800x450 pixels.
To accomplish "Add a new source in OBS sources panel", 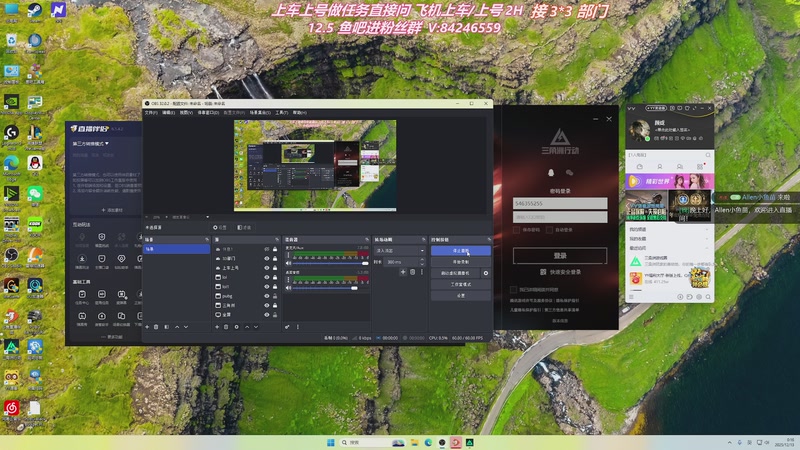I will click(217, 327).
